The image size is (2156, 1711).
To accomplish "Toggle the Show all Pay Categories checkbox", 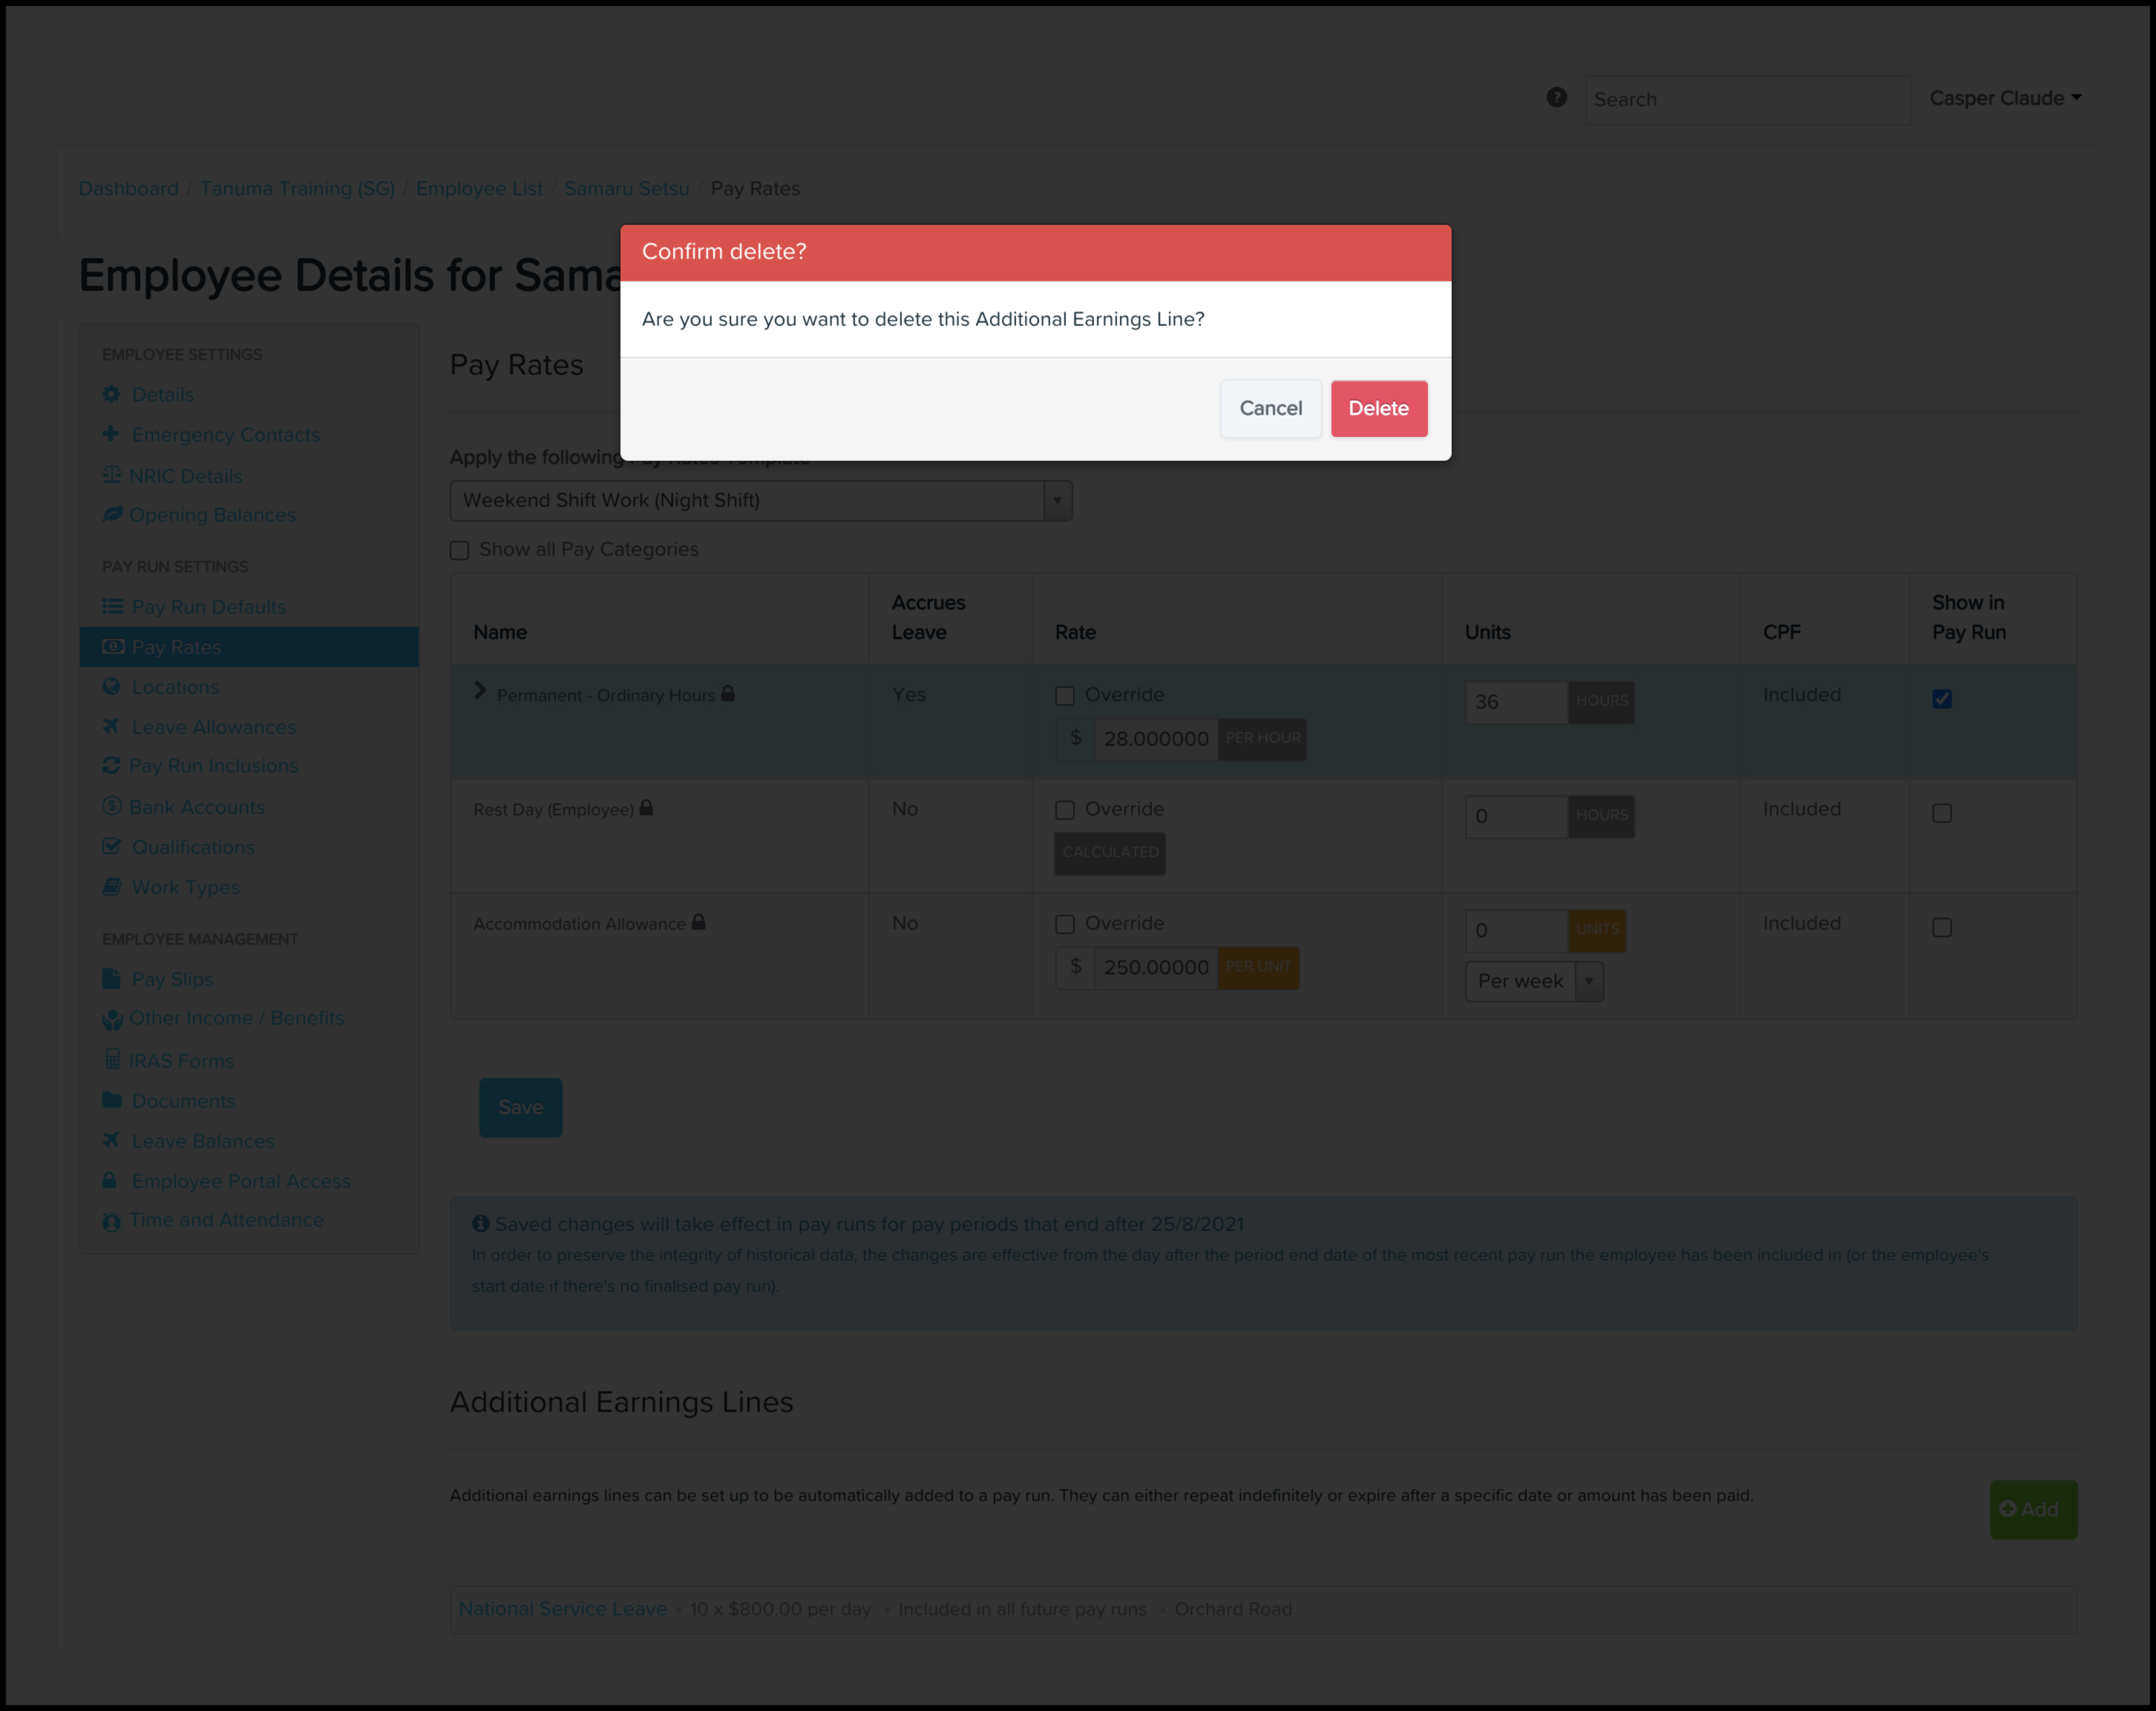I will [x=460, y=551].
